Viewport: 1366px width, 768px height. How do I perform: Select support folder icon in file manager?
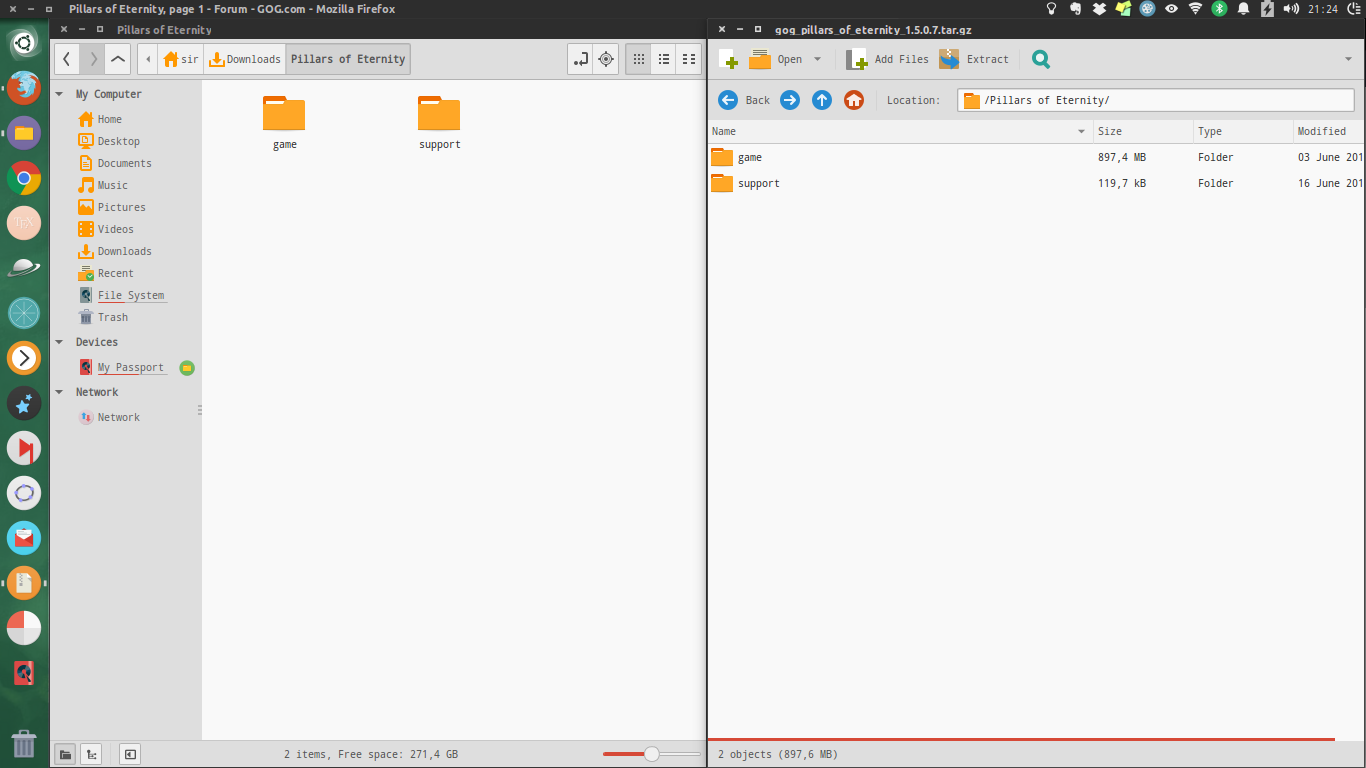coord(439,113)
